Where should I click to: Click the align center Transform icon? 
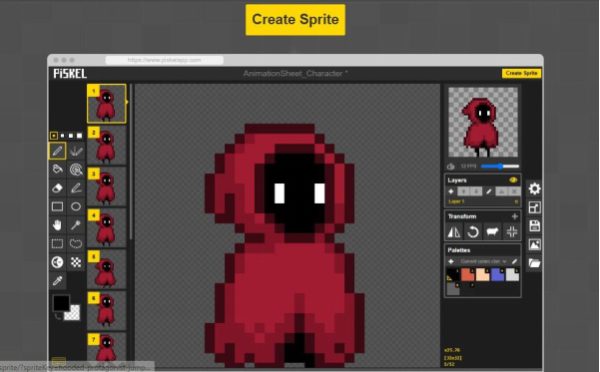tap(512, 232)
